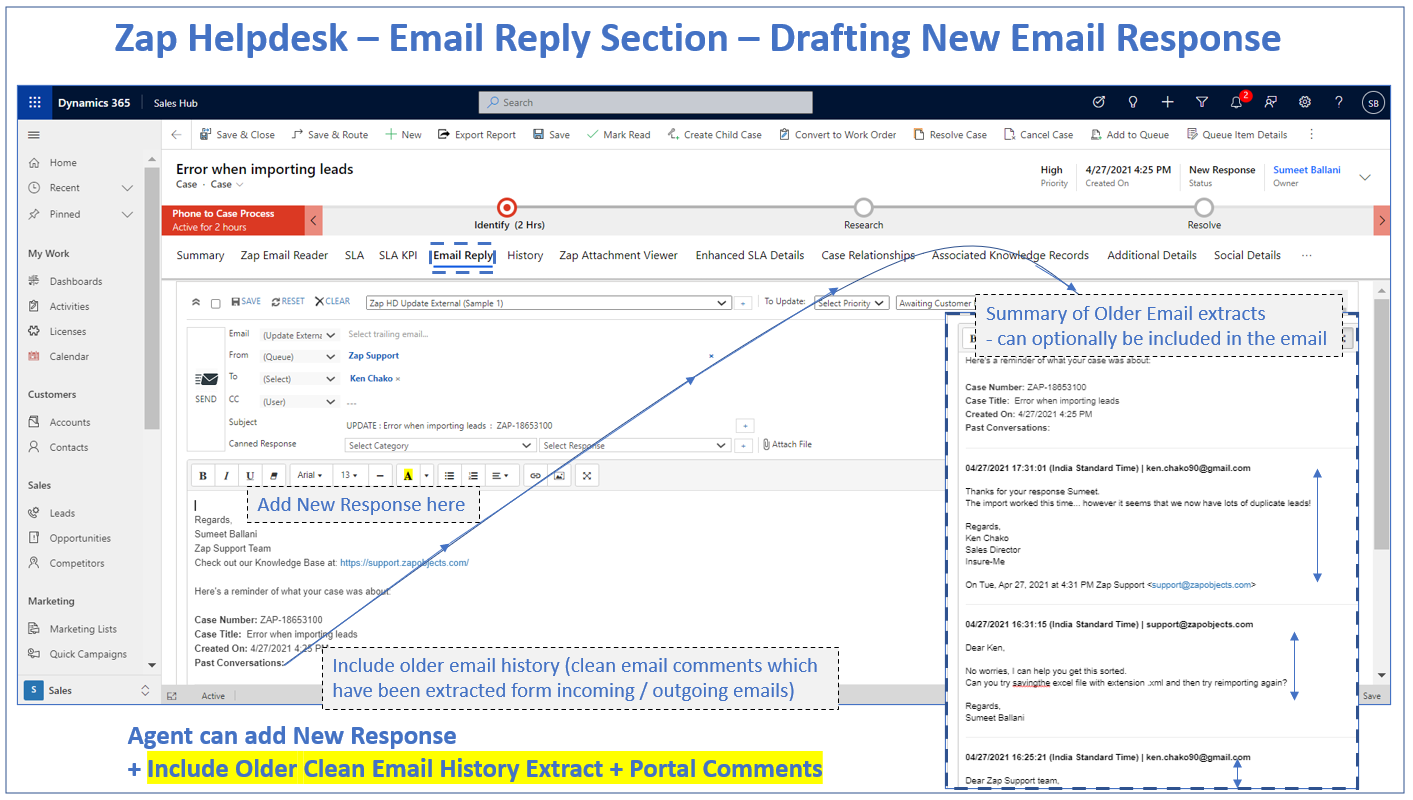This screenshot has height=800, width=1413.
Task: Switch to the Summary tab
Action: pos(200,255)
